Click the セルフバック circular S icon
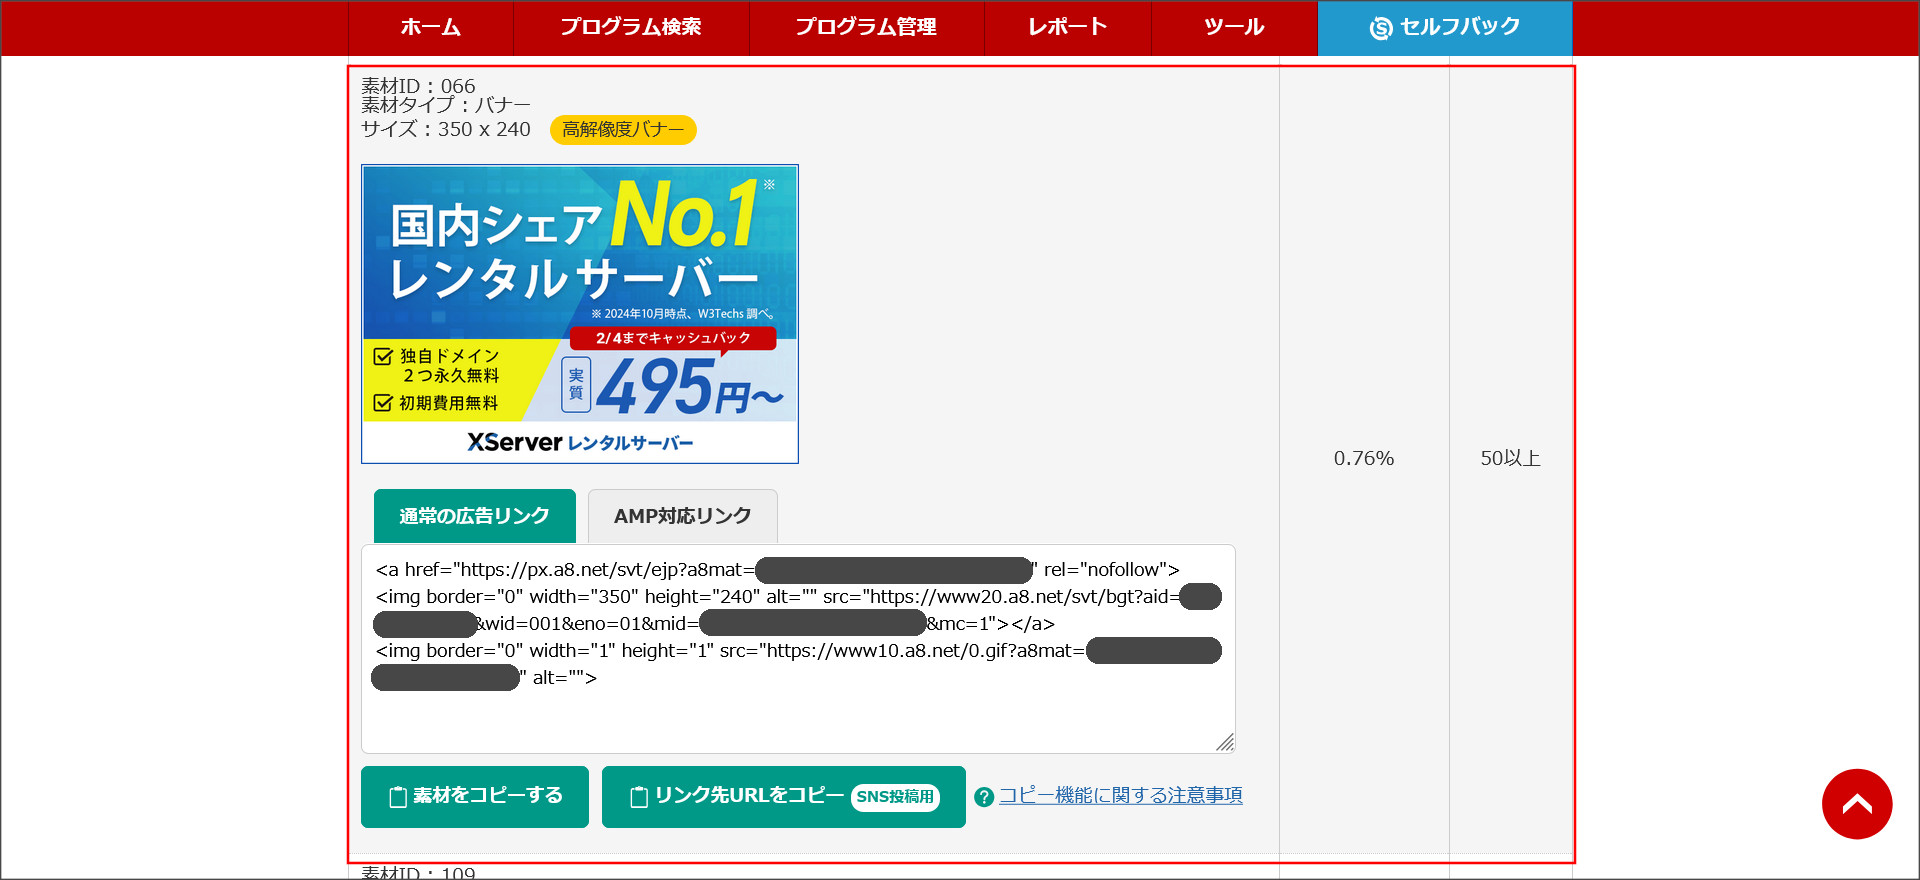The image size is (1920, 880). click(1381, 28)
